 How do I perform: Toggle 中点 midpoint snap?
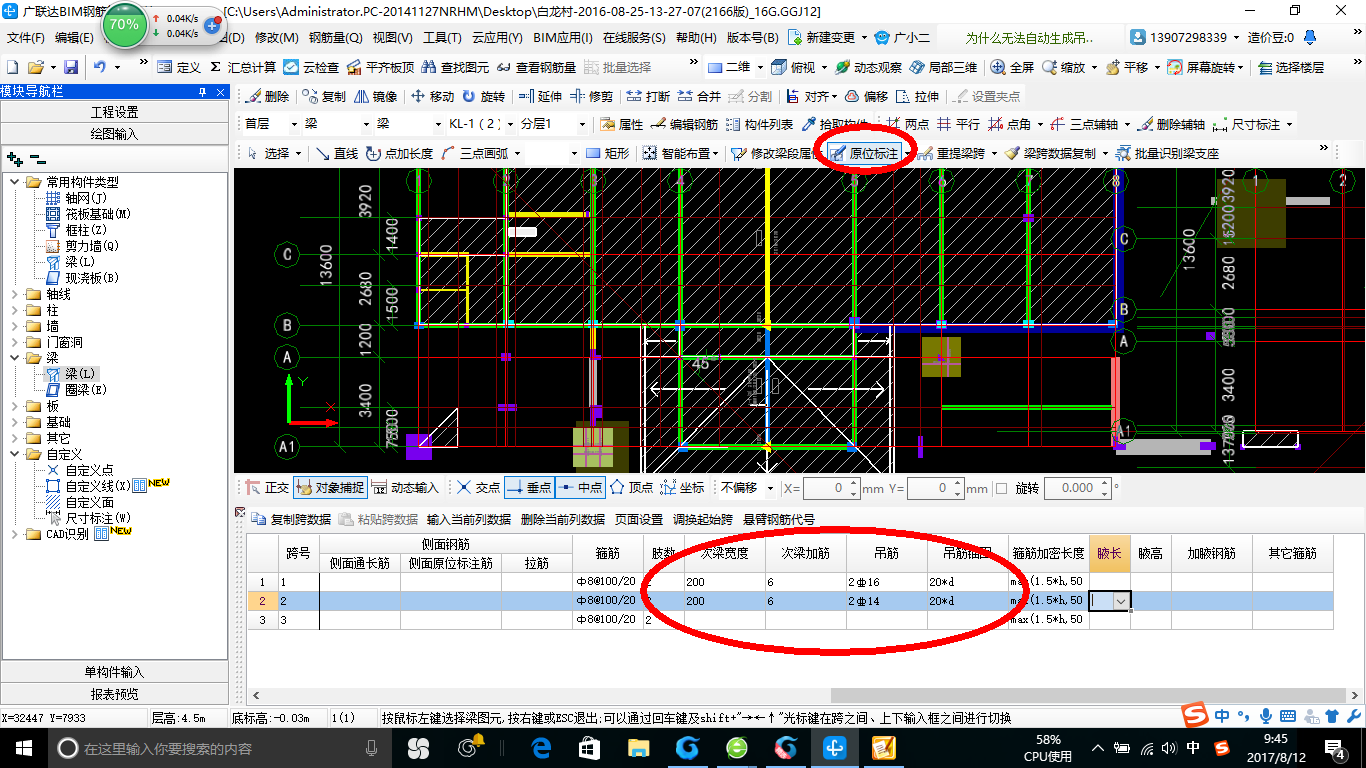click(579, 488)
